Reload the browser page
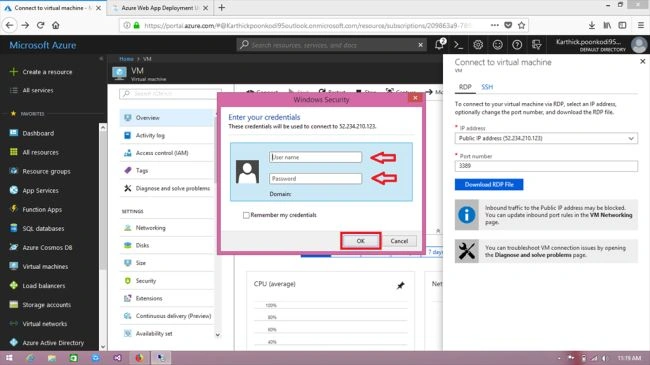Viewport: 650px width, 365px height. [40, 25]
